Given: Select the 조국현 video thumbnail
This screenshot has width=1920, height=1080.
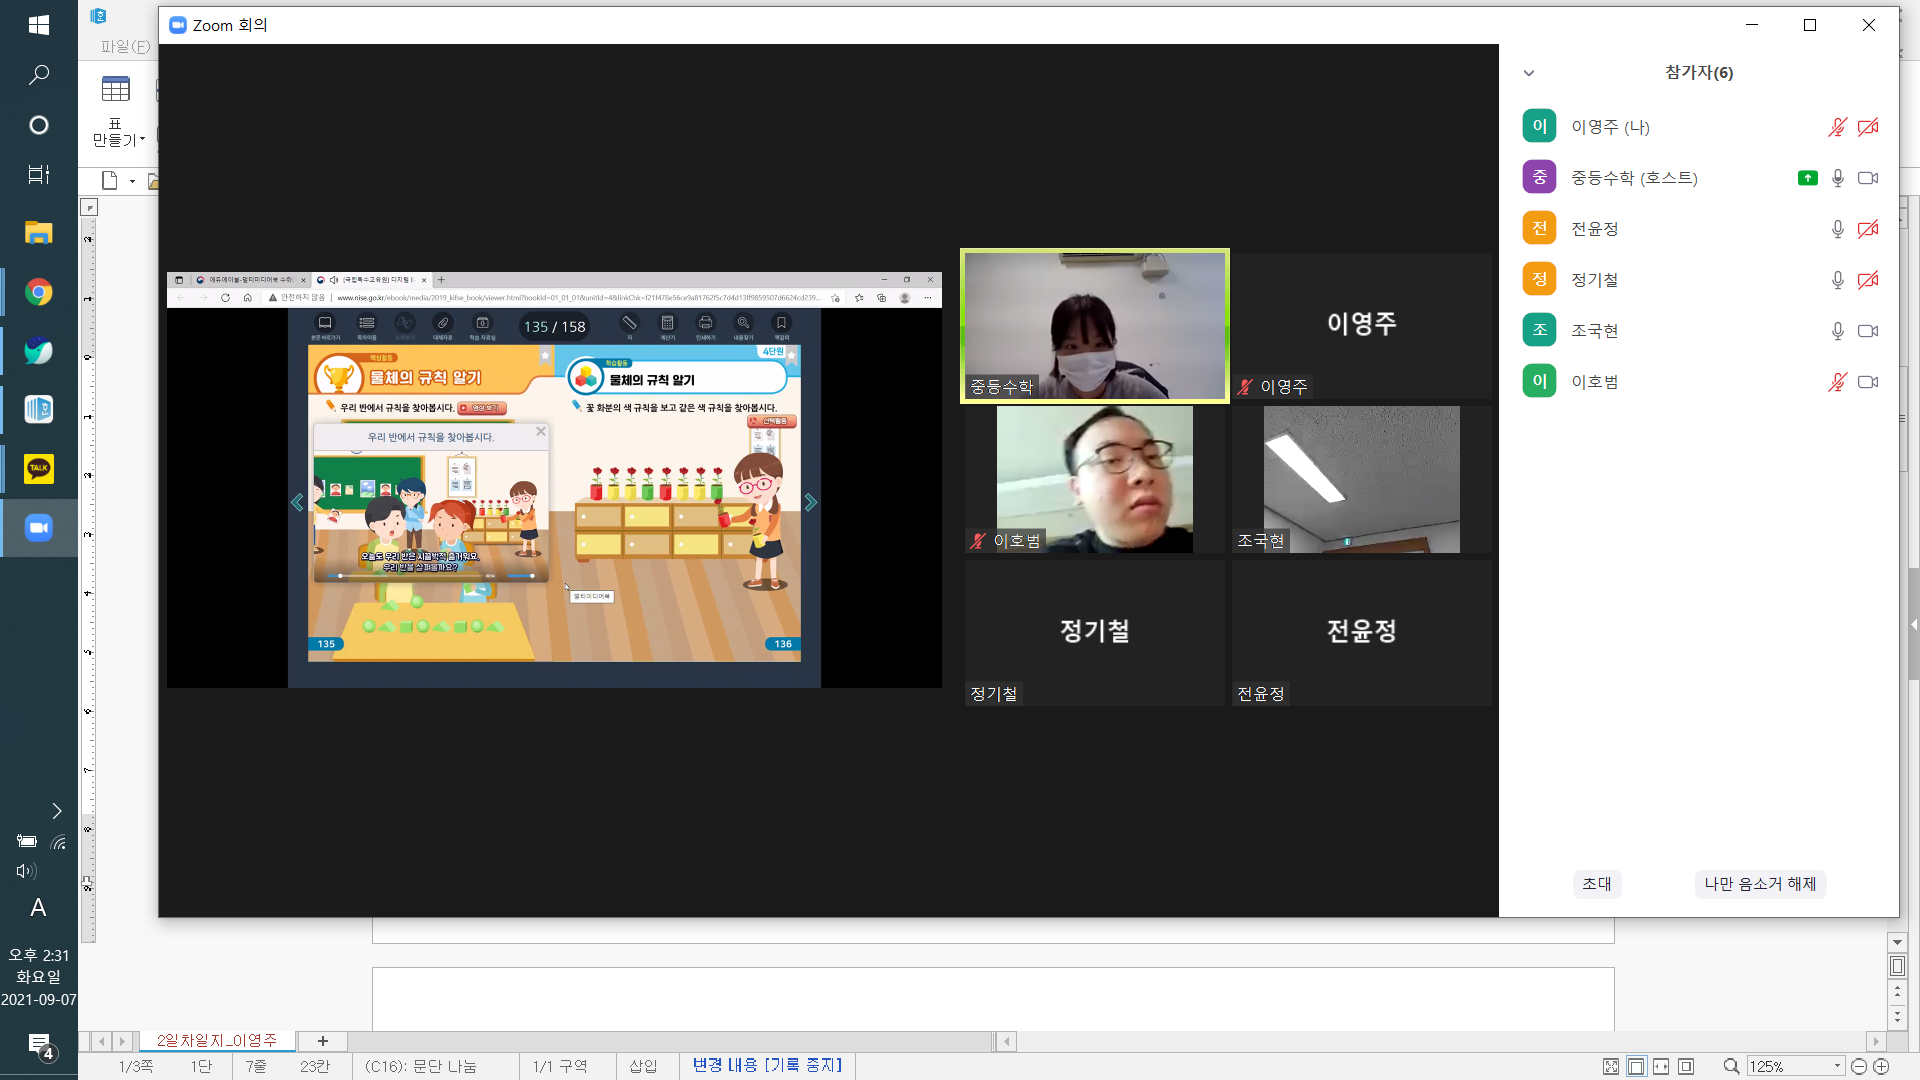Looking at the screenshot, I should pos(1361,479).
